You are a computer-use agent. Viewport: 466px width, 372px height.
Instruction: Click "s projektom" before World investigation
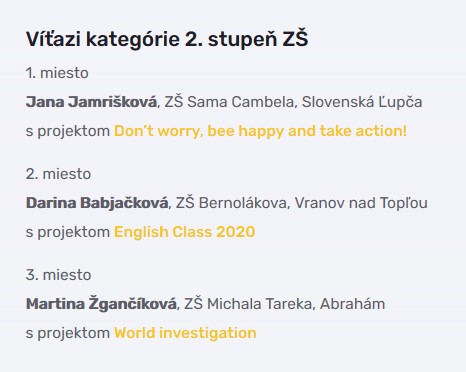pos(68,333)
